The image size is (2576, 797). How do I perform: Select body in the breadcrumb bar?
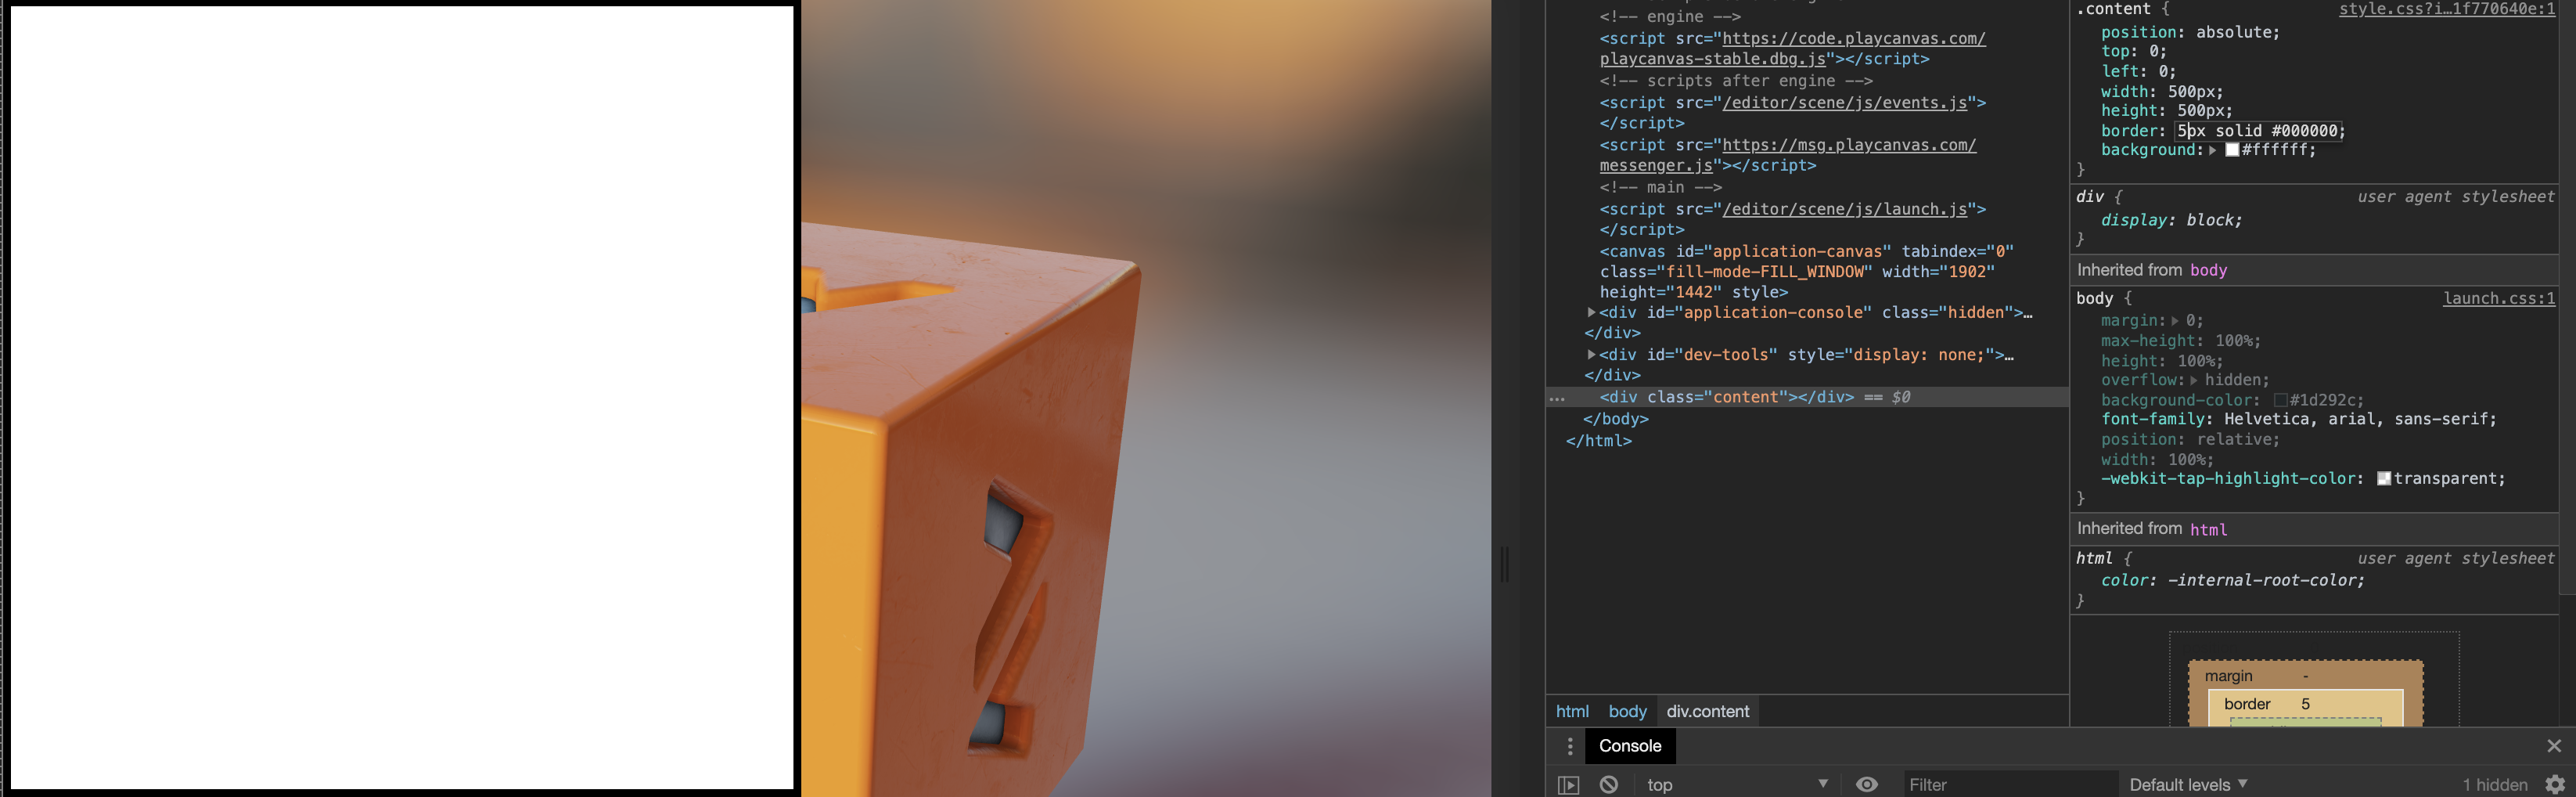(x=1627, y=712)
